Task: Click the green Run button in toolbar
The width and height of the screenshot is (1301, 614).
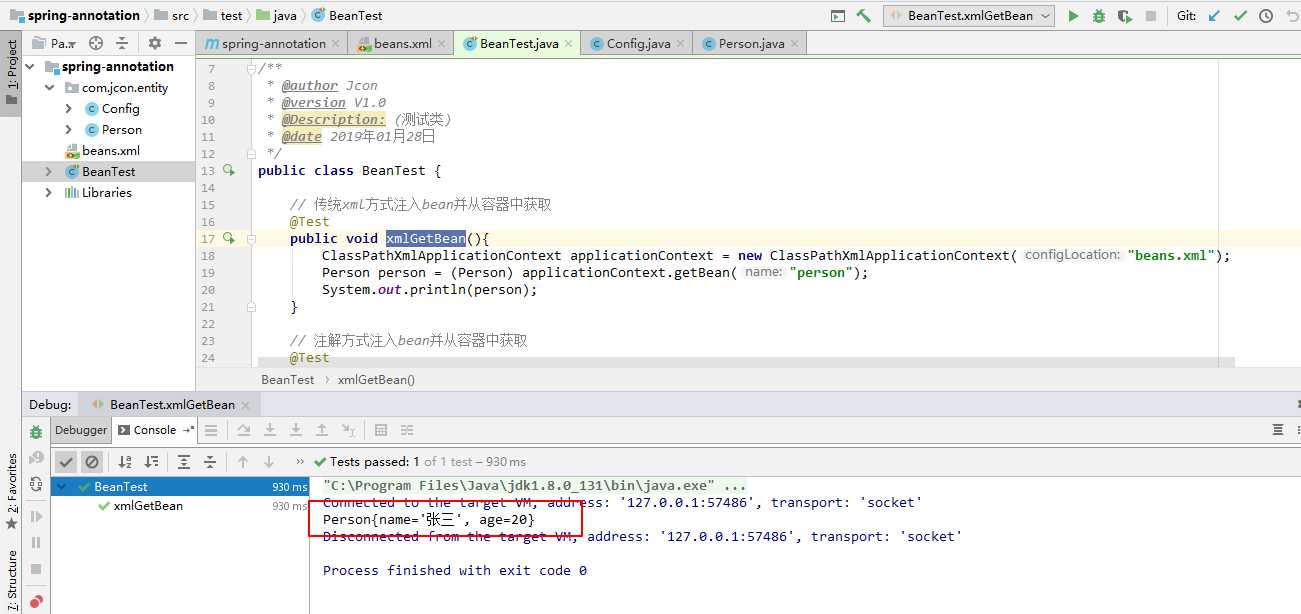Action: (x=1073, y=16)
